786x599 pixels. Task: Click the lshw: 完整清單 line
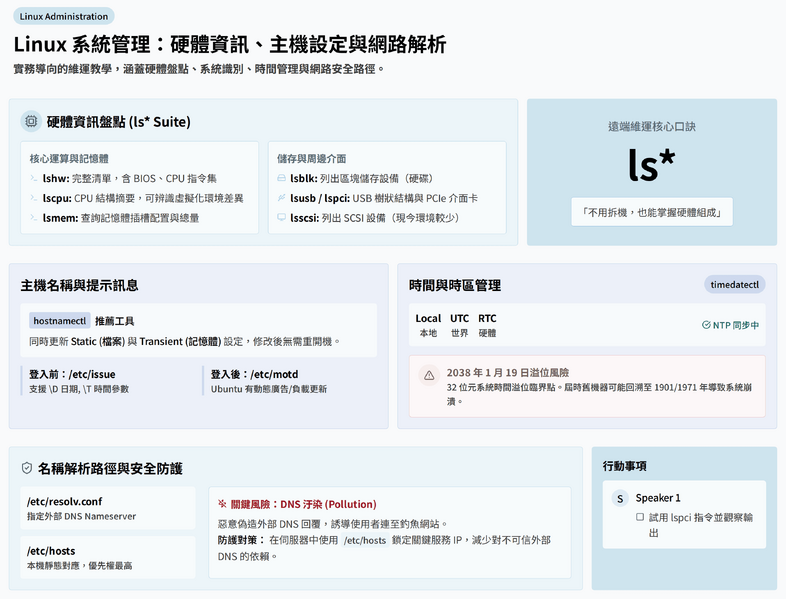129,178
